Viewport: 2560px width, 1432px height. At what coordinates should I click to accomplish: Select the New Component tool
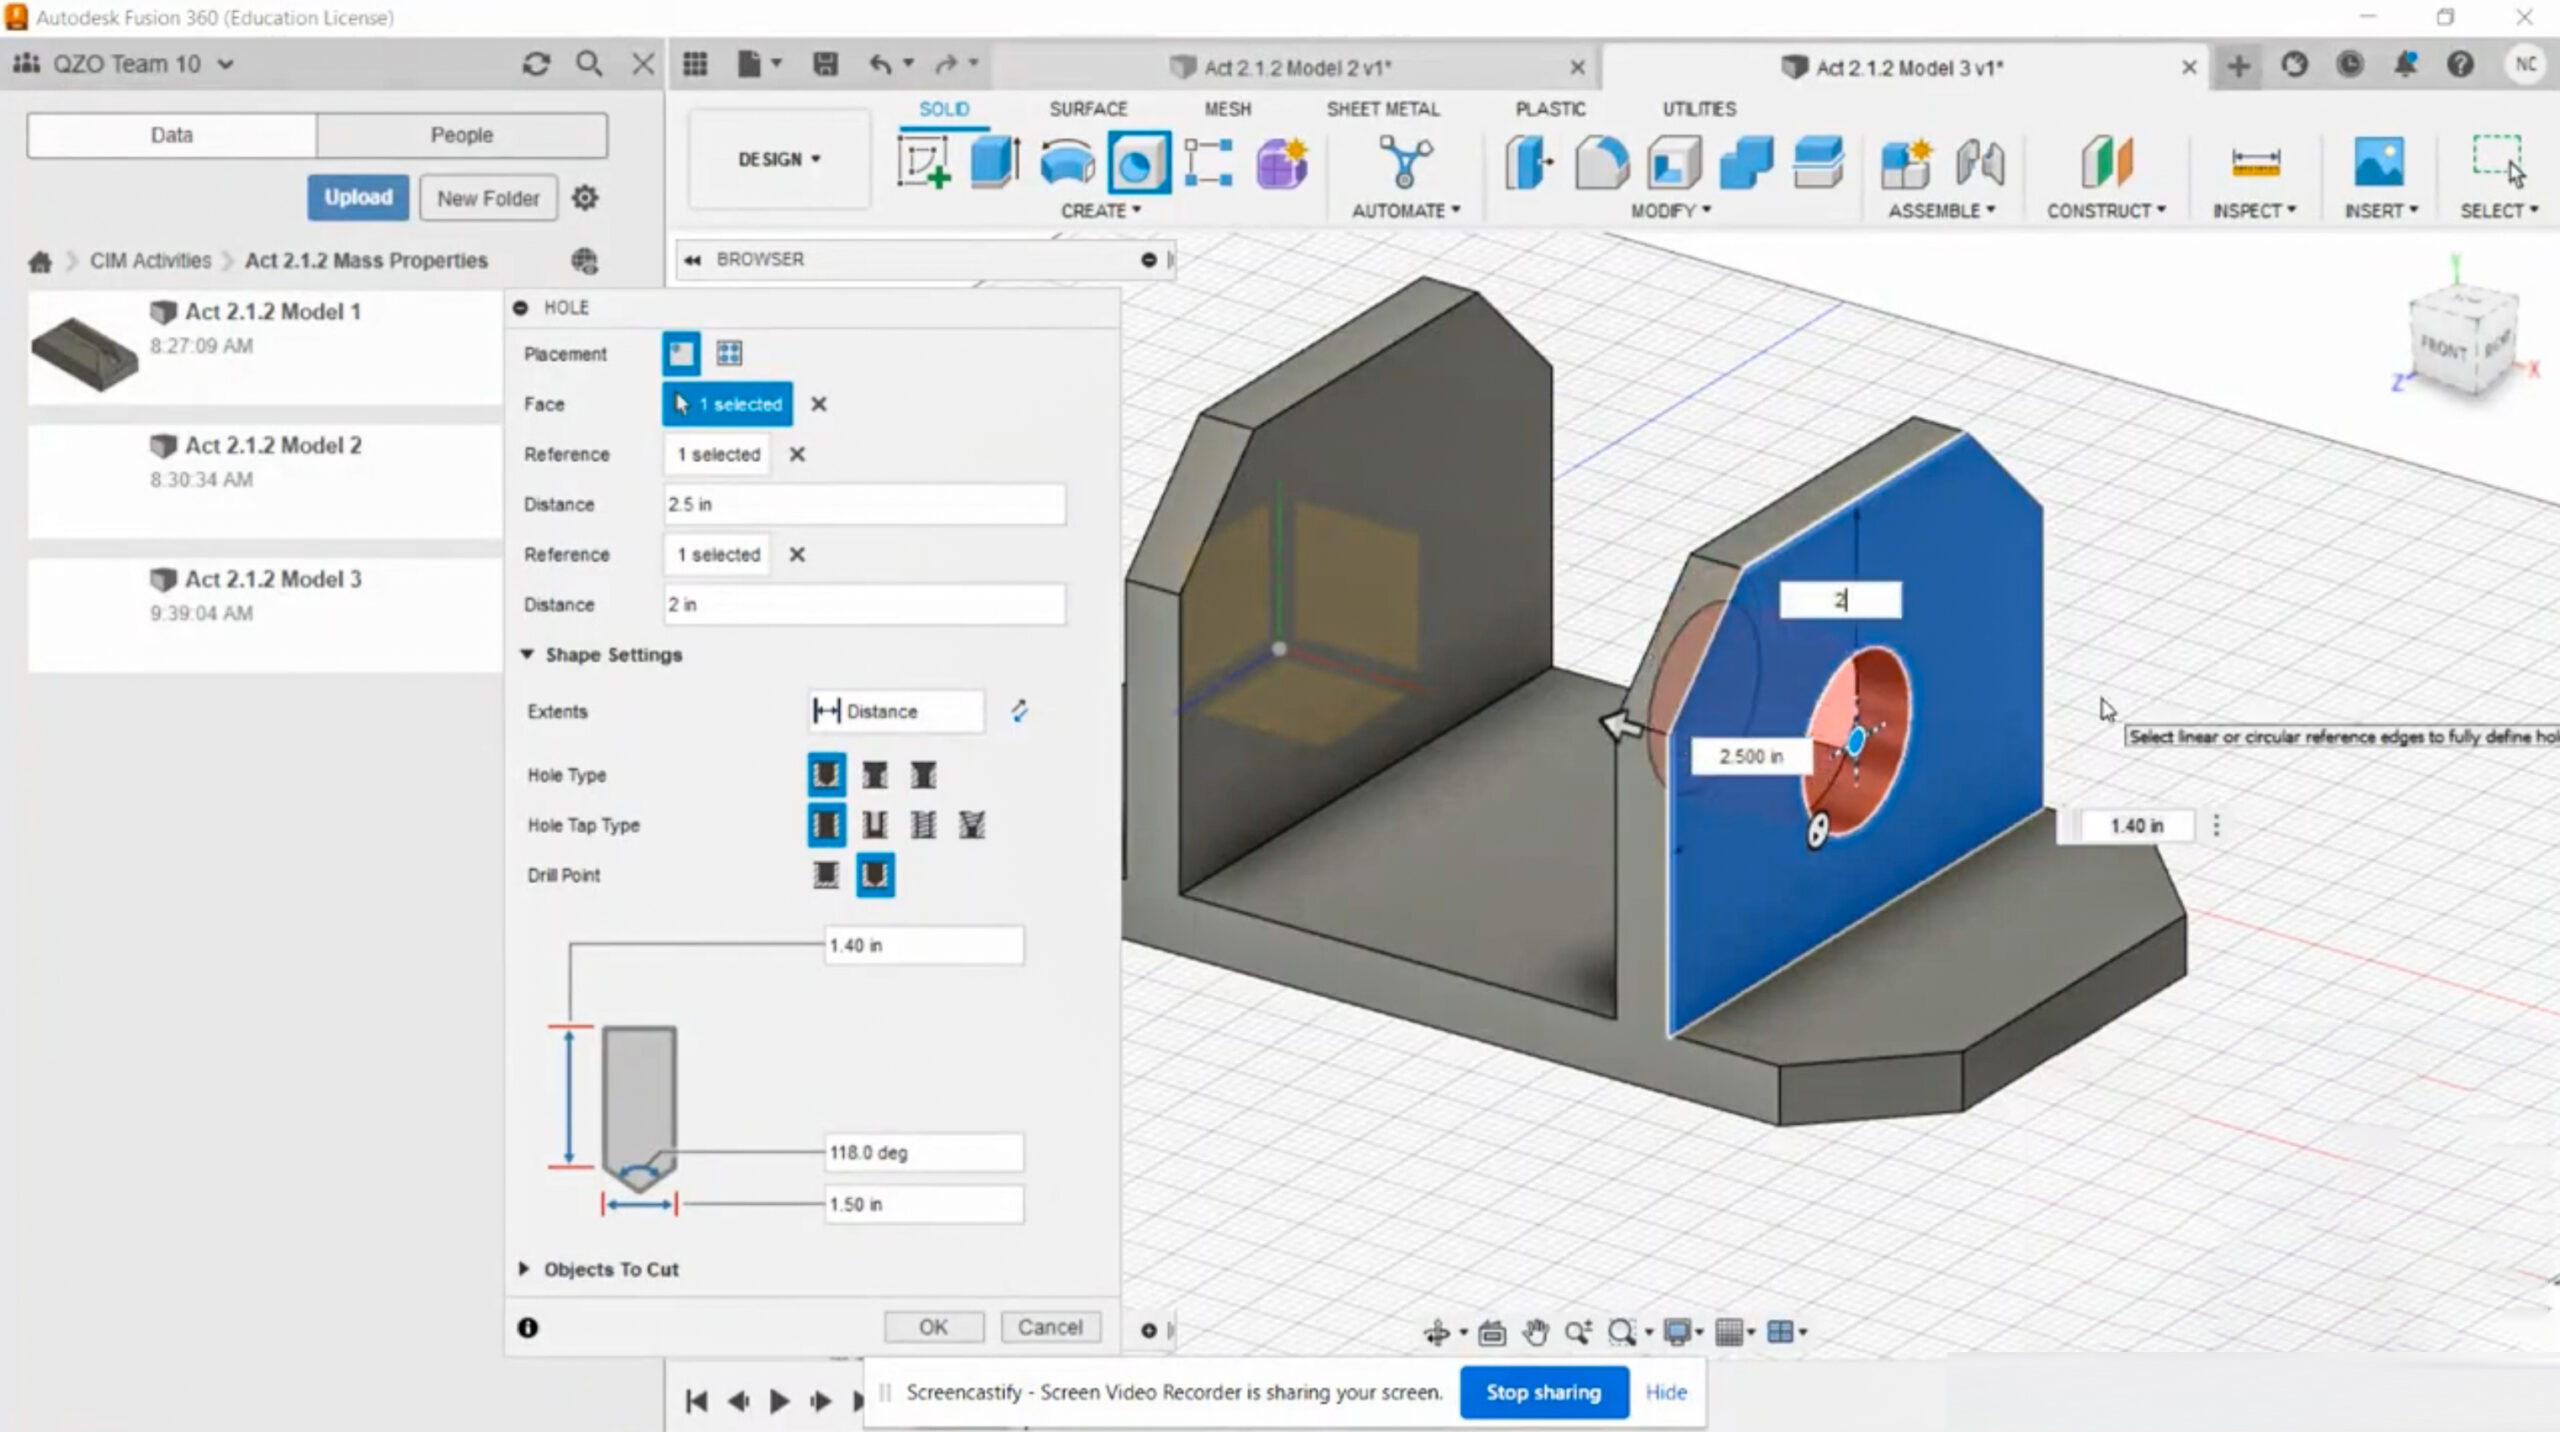[1905, 162]
